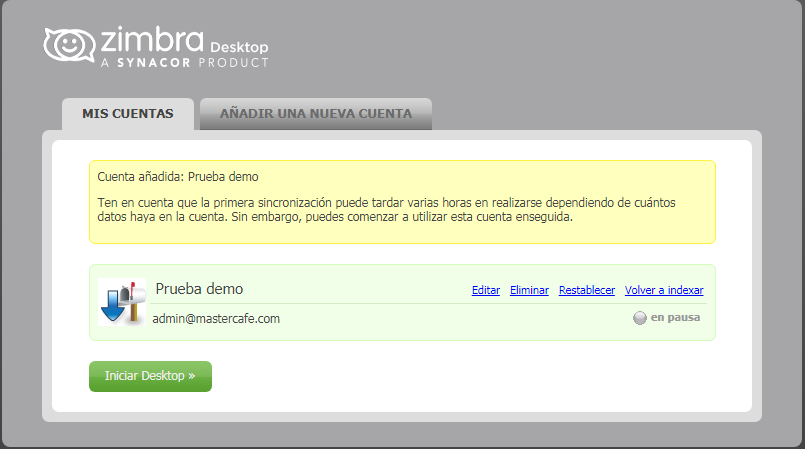Click the 'Cuenta añadida: Prueba demo' notice text
Image resolution: width=805 pixels, height=449 pixels.
tap(178, 177)
